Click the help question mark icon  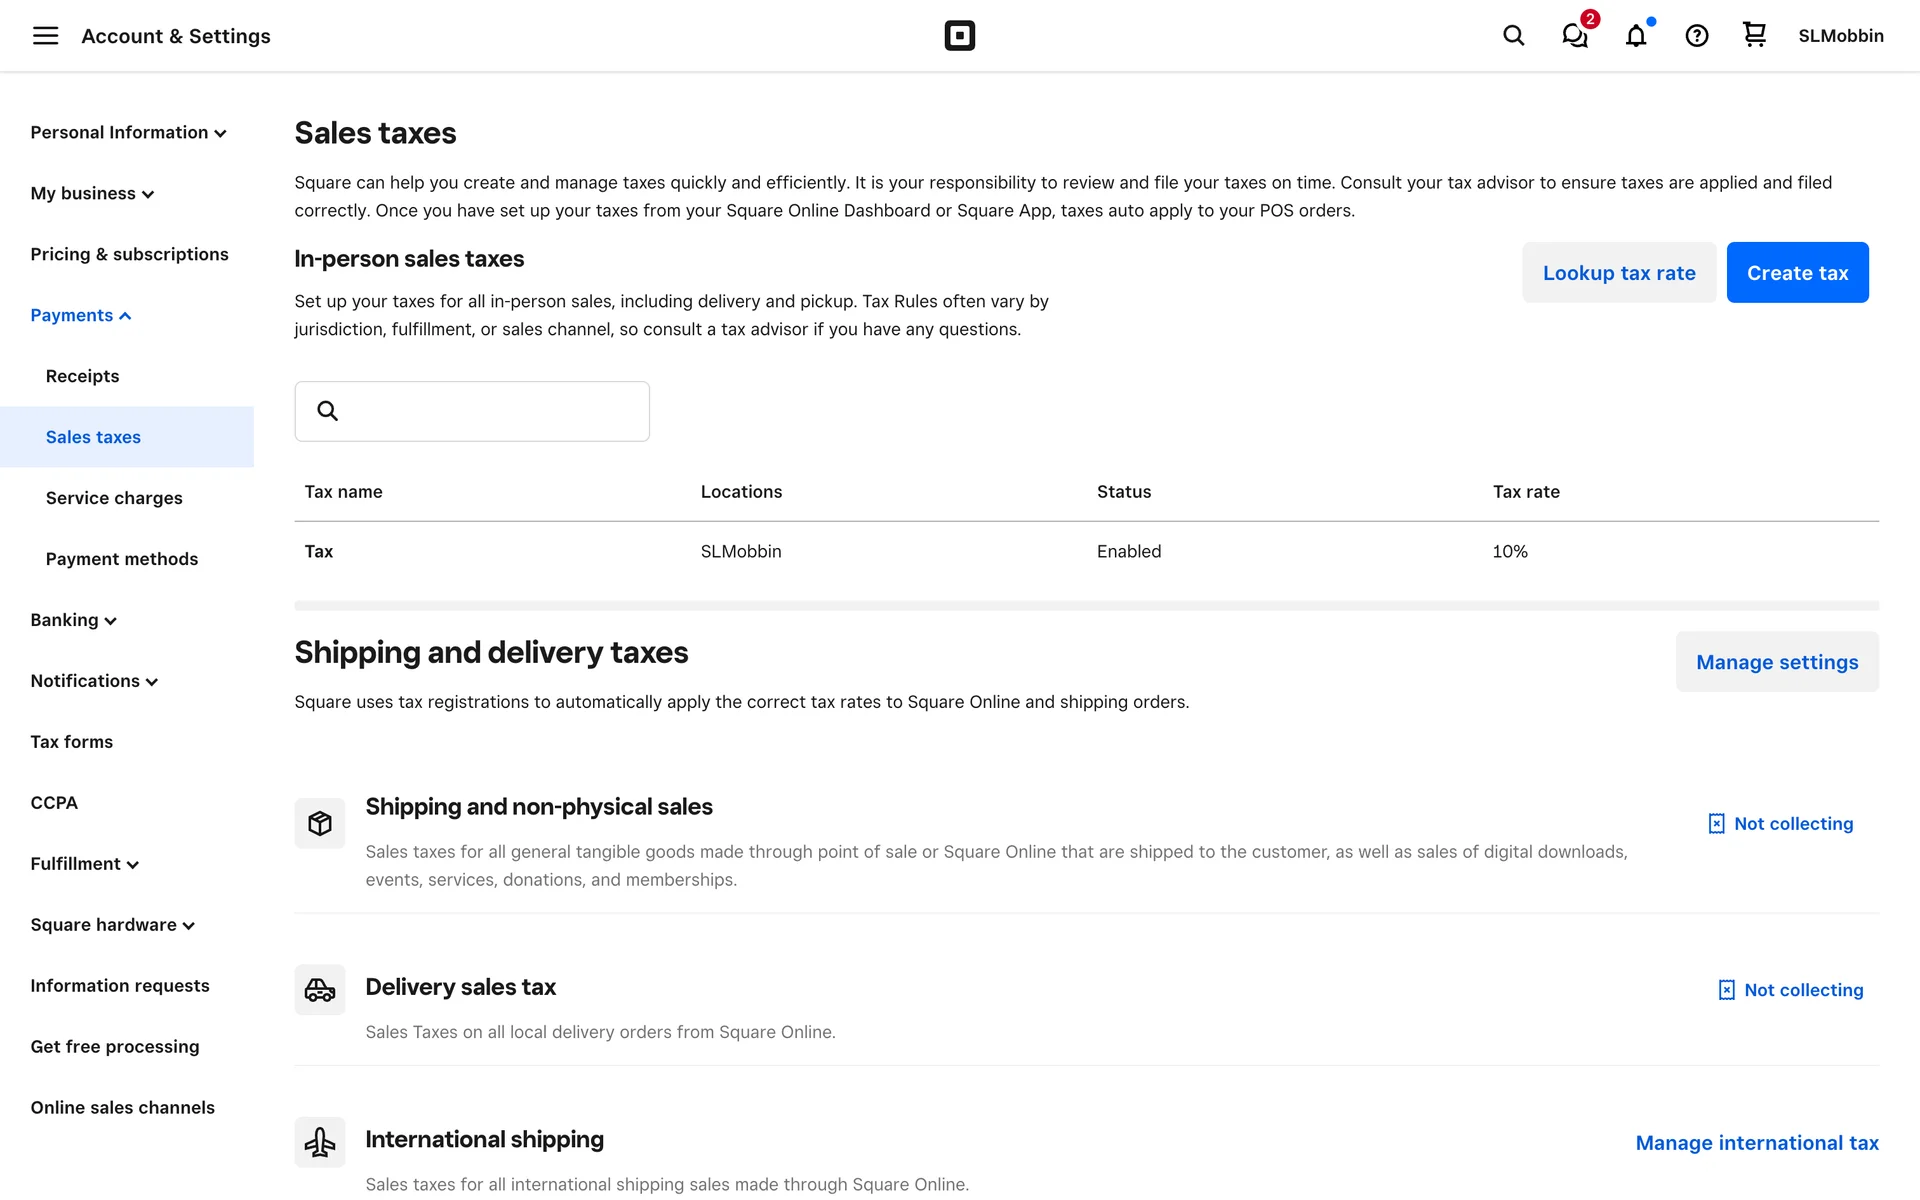tap(1696, 36)
